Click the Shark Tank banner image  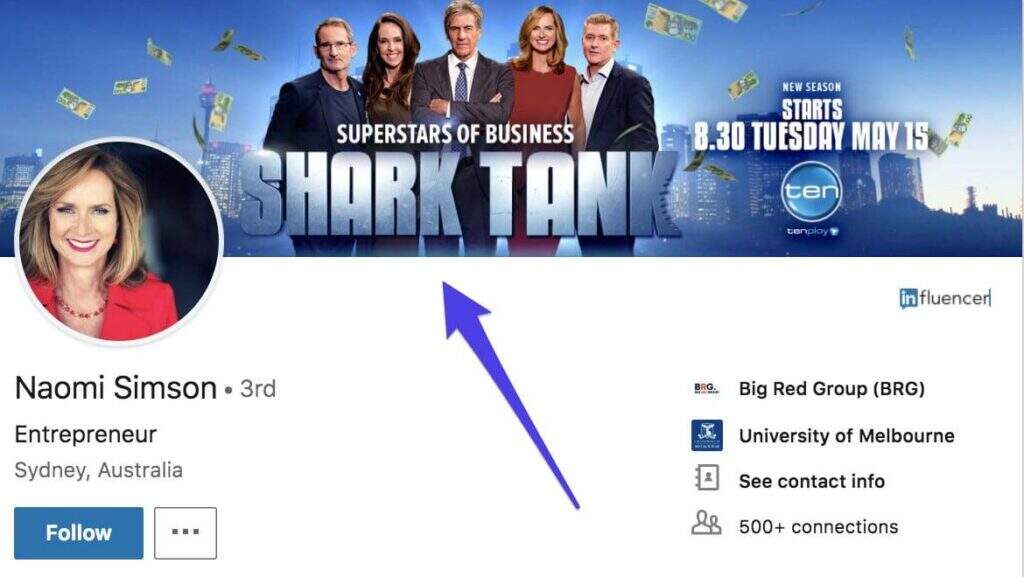pos(511,128)
